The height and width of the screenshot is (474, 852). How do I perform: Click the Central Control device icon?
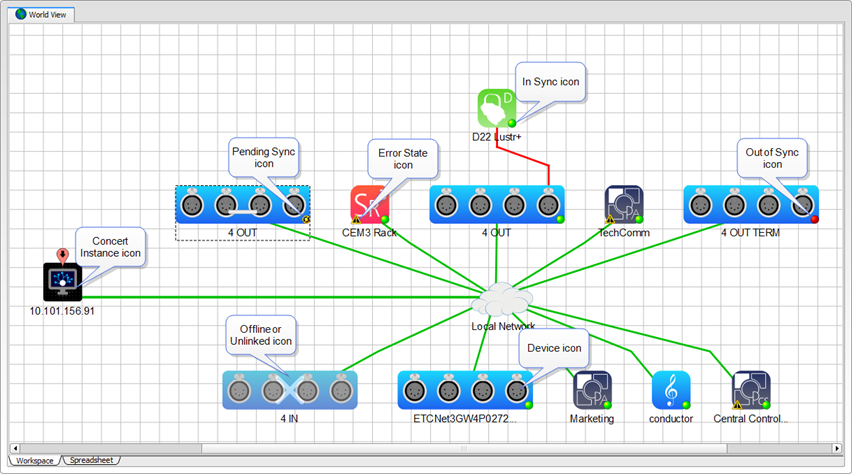click(750, 390)
